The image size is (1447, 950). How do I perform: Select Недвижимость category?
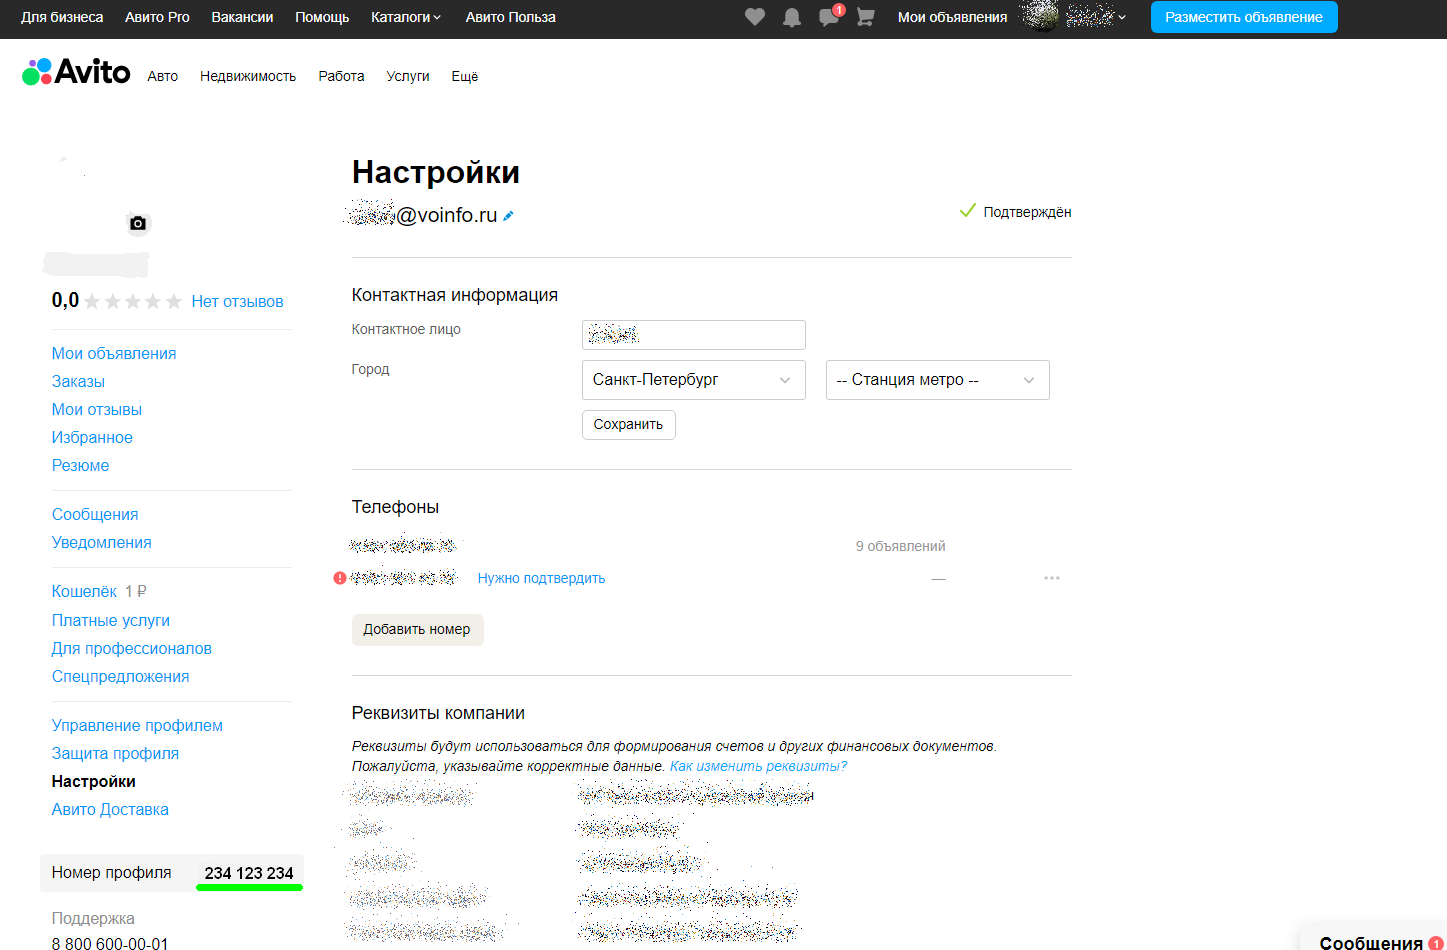click(248, 76)
